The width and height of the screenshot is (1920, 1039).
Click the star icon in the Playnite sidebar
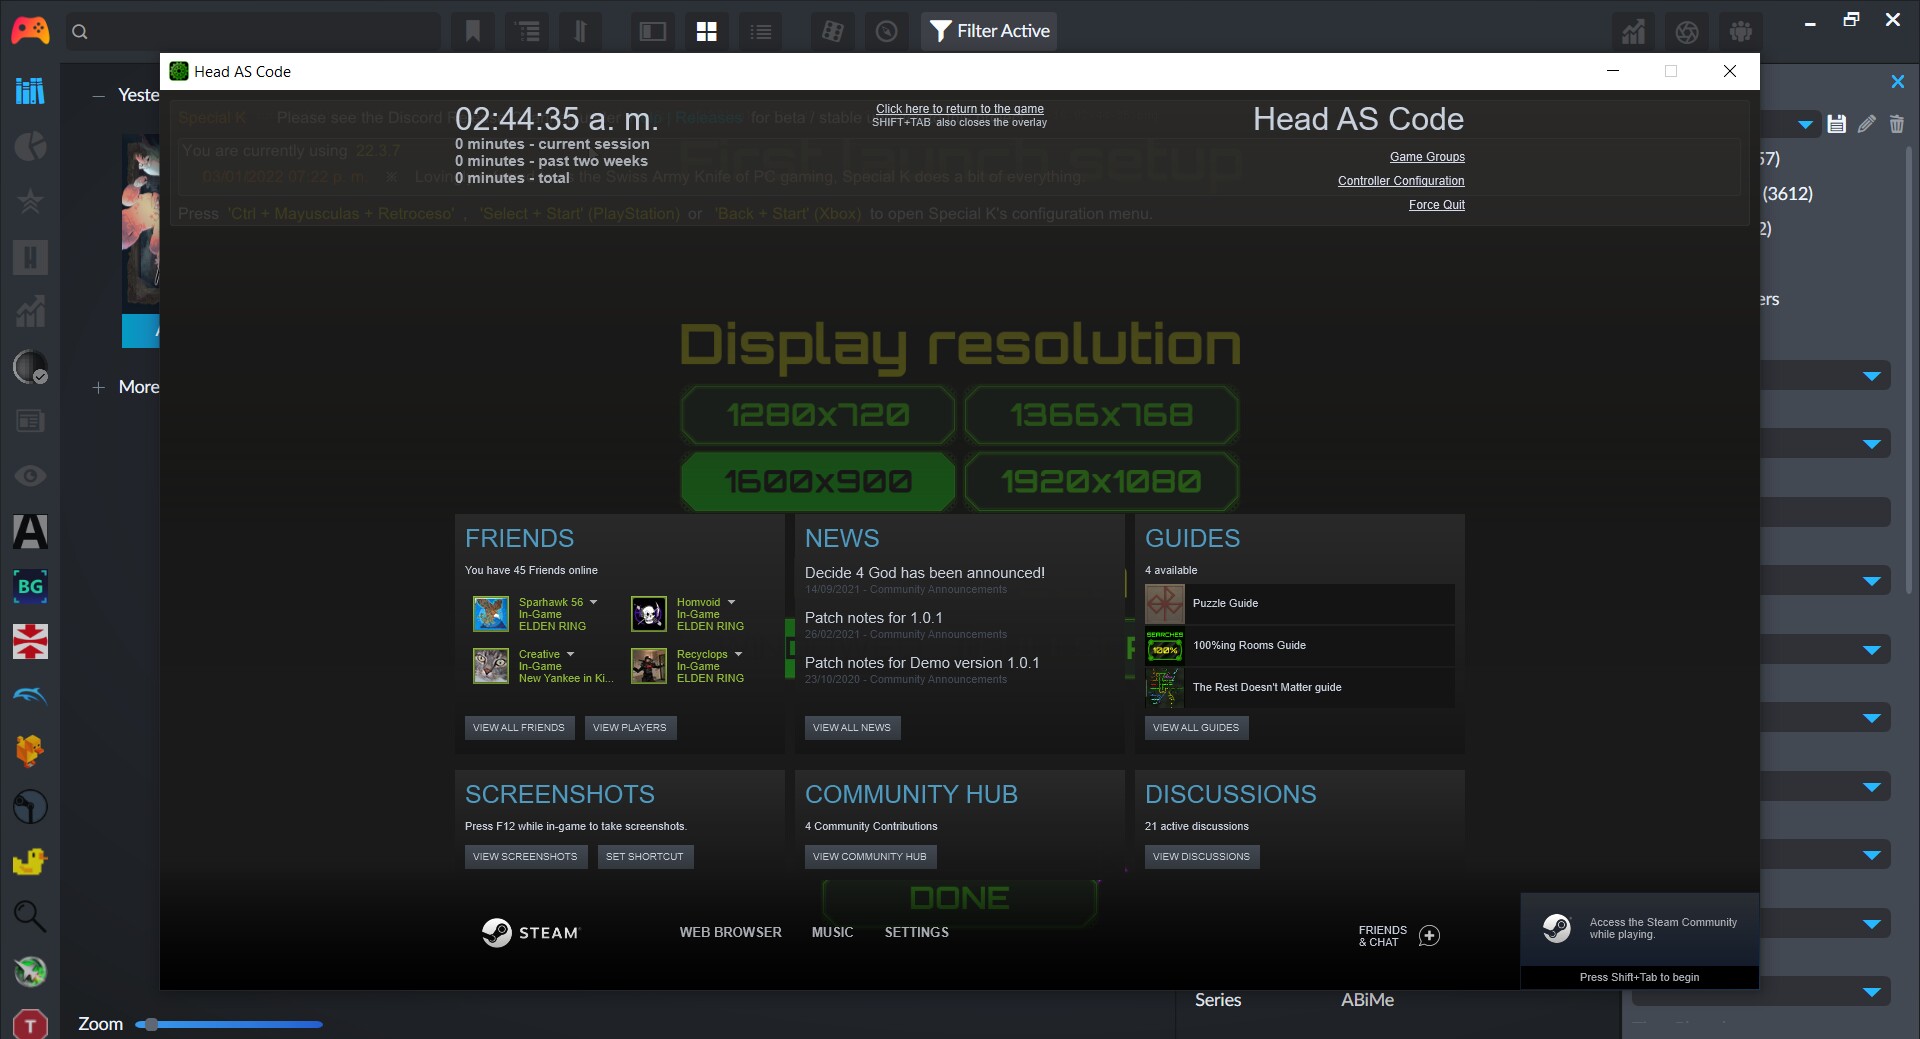pyautogui.click(x=30, y=201)
